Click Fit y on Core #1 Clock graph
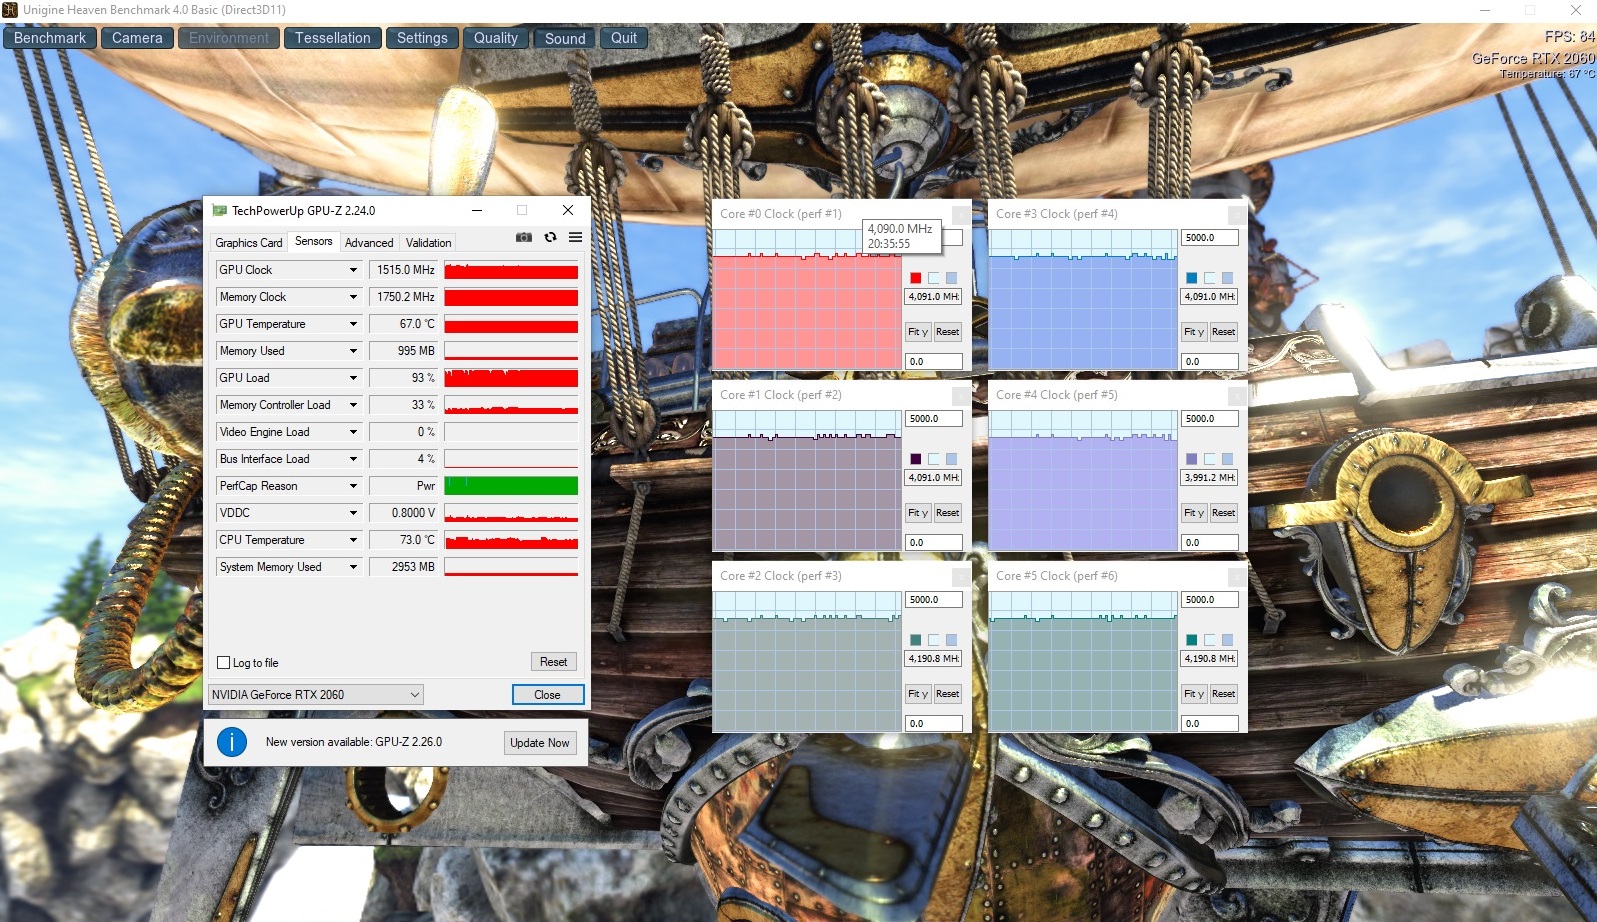 click(x=918, y=513)
